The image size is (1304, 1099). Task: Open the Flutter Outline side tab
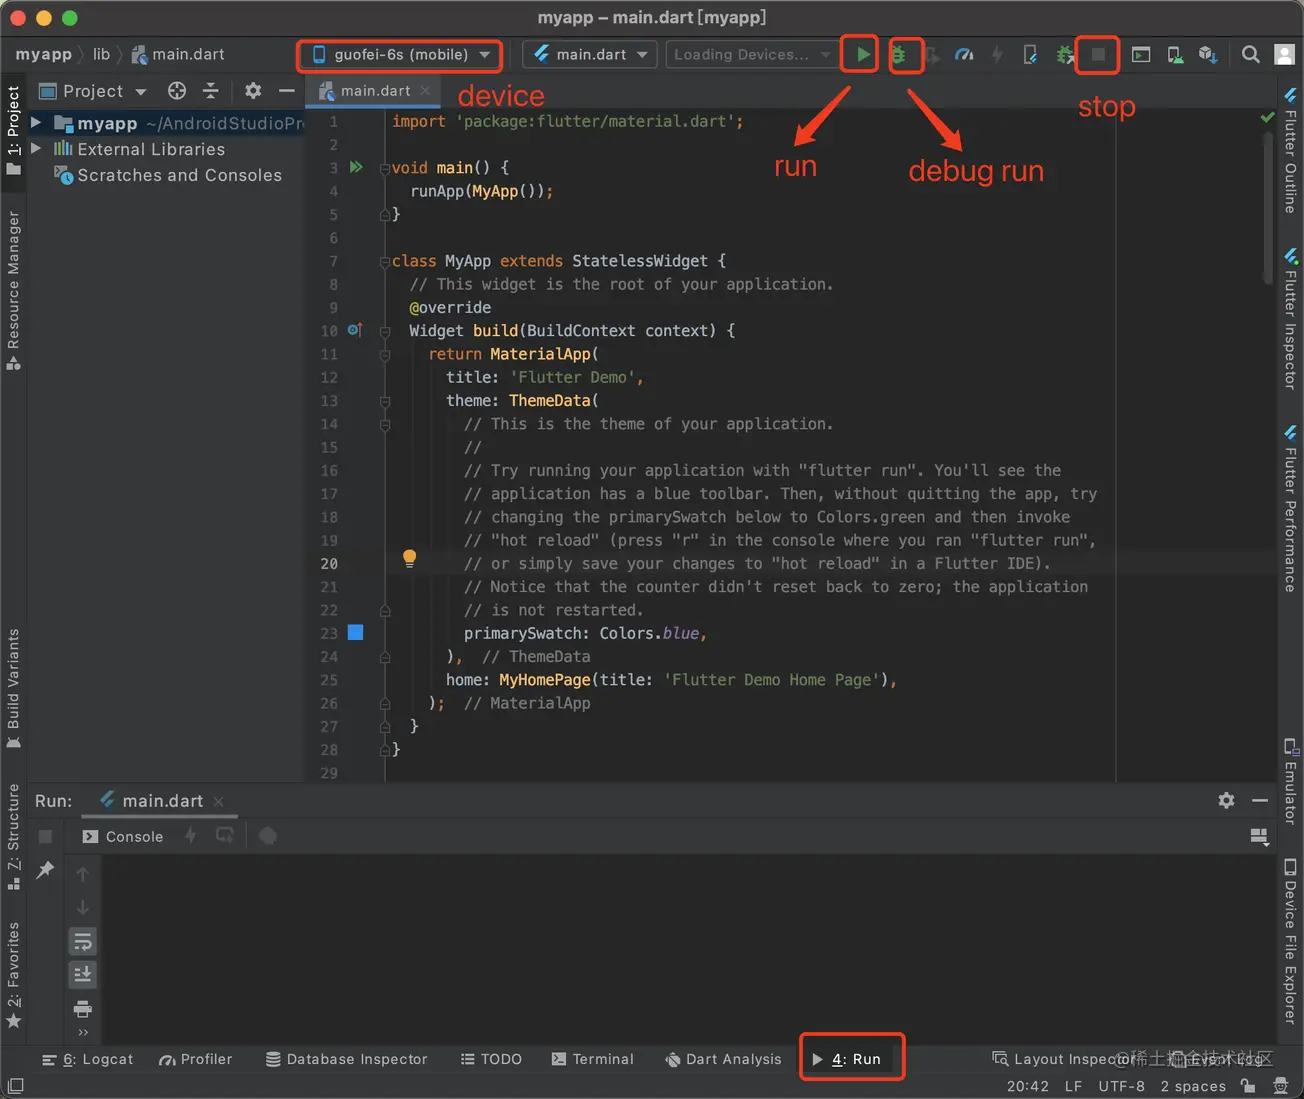(x=1290, y=150)
